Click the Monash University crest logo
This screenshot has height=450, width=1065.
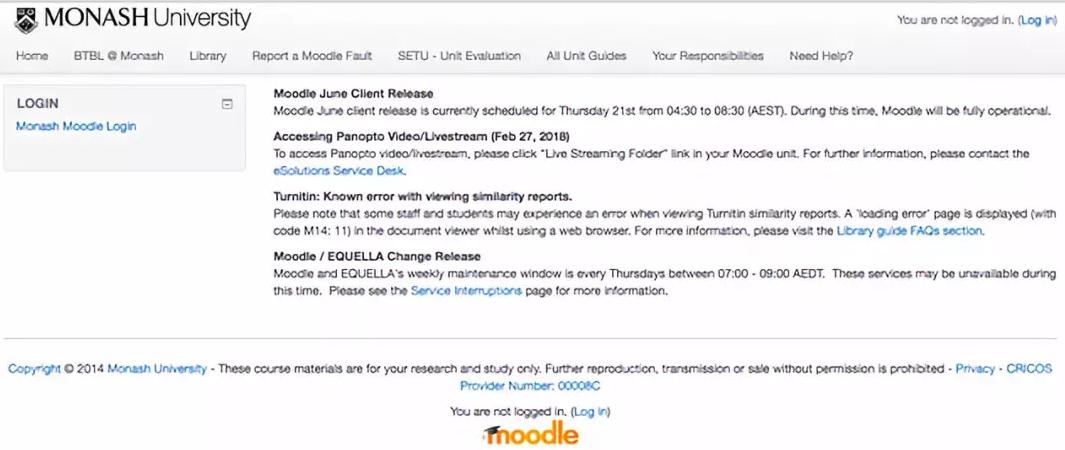point(26,20)
